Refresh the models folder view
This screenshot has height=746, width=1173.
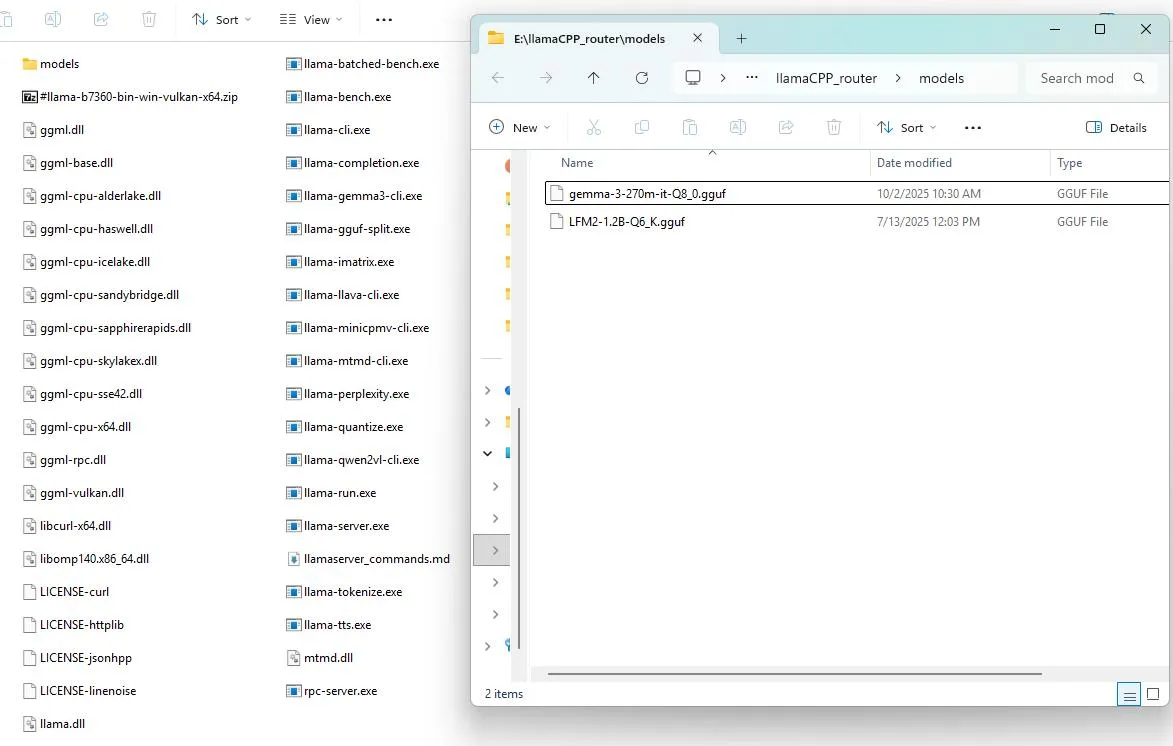(642, 78)
